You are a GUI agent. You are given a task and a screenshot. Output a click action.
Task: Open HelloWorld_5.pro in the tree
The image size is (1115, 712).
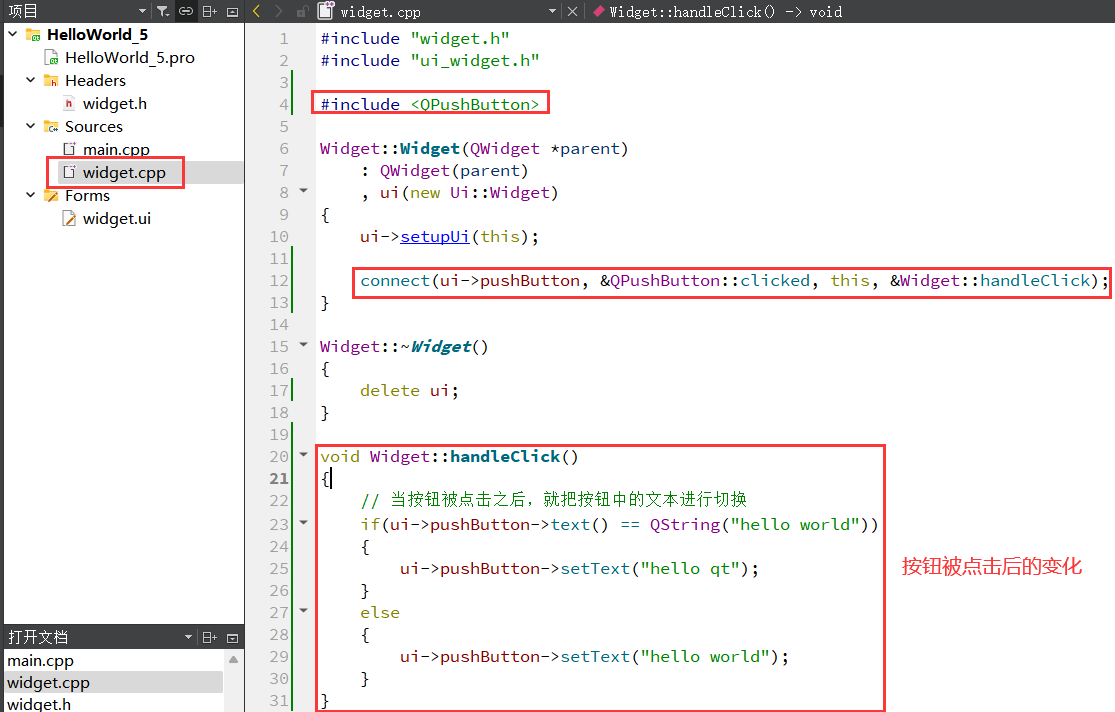(129, 58)
